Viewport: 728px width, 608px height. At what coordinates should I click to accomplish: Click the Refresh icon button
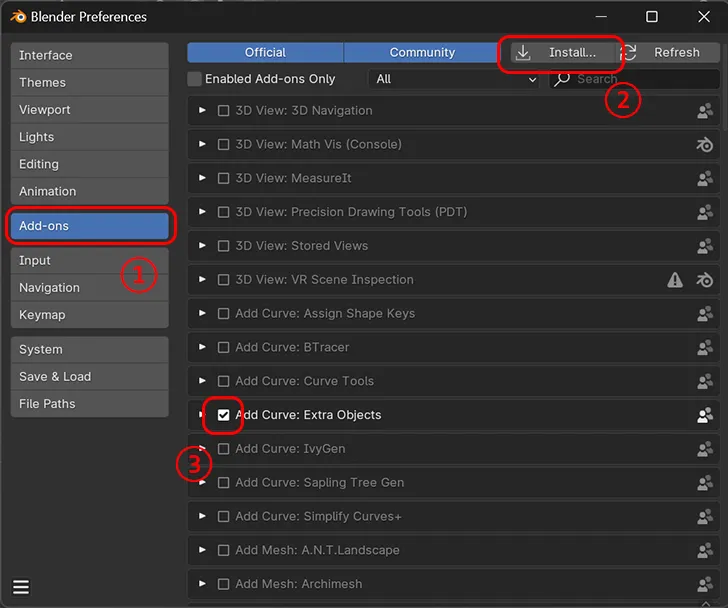(x=628, y=53)
